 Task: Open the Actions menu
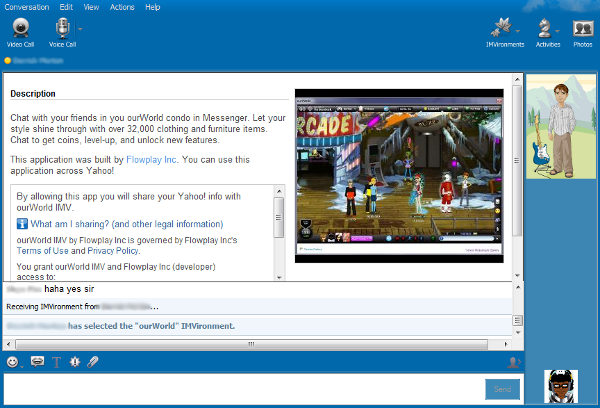coord(121,7)
